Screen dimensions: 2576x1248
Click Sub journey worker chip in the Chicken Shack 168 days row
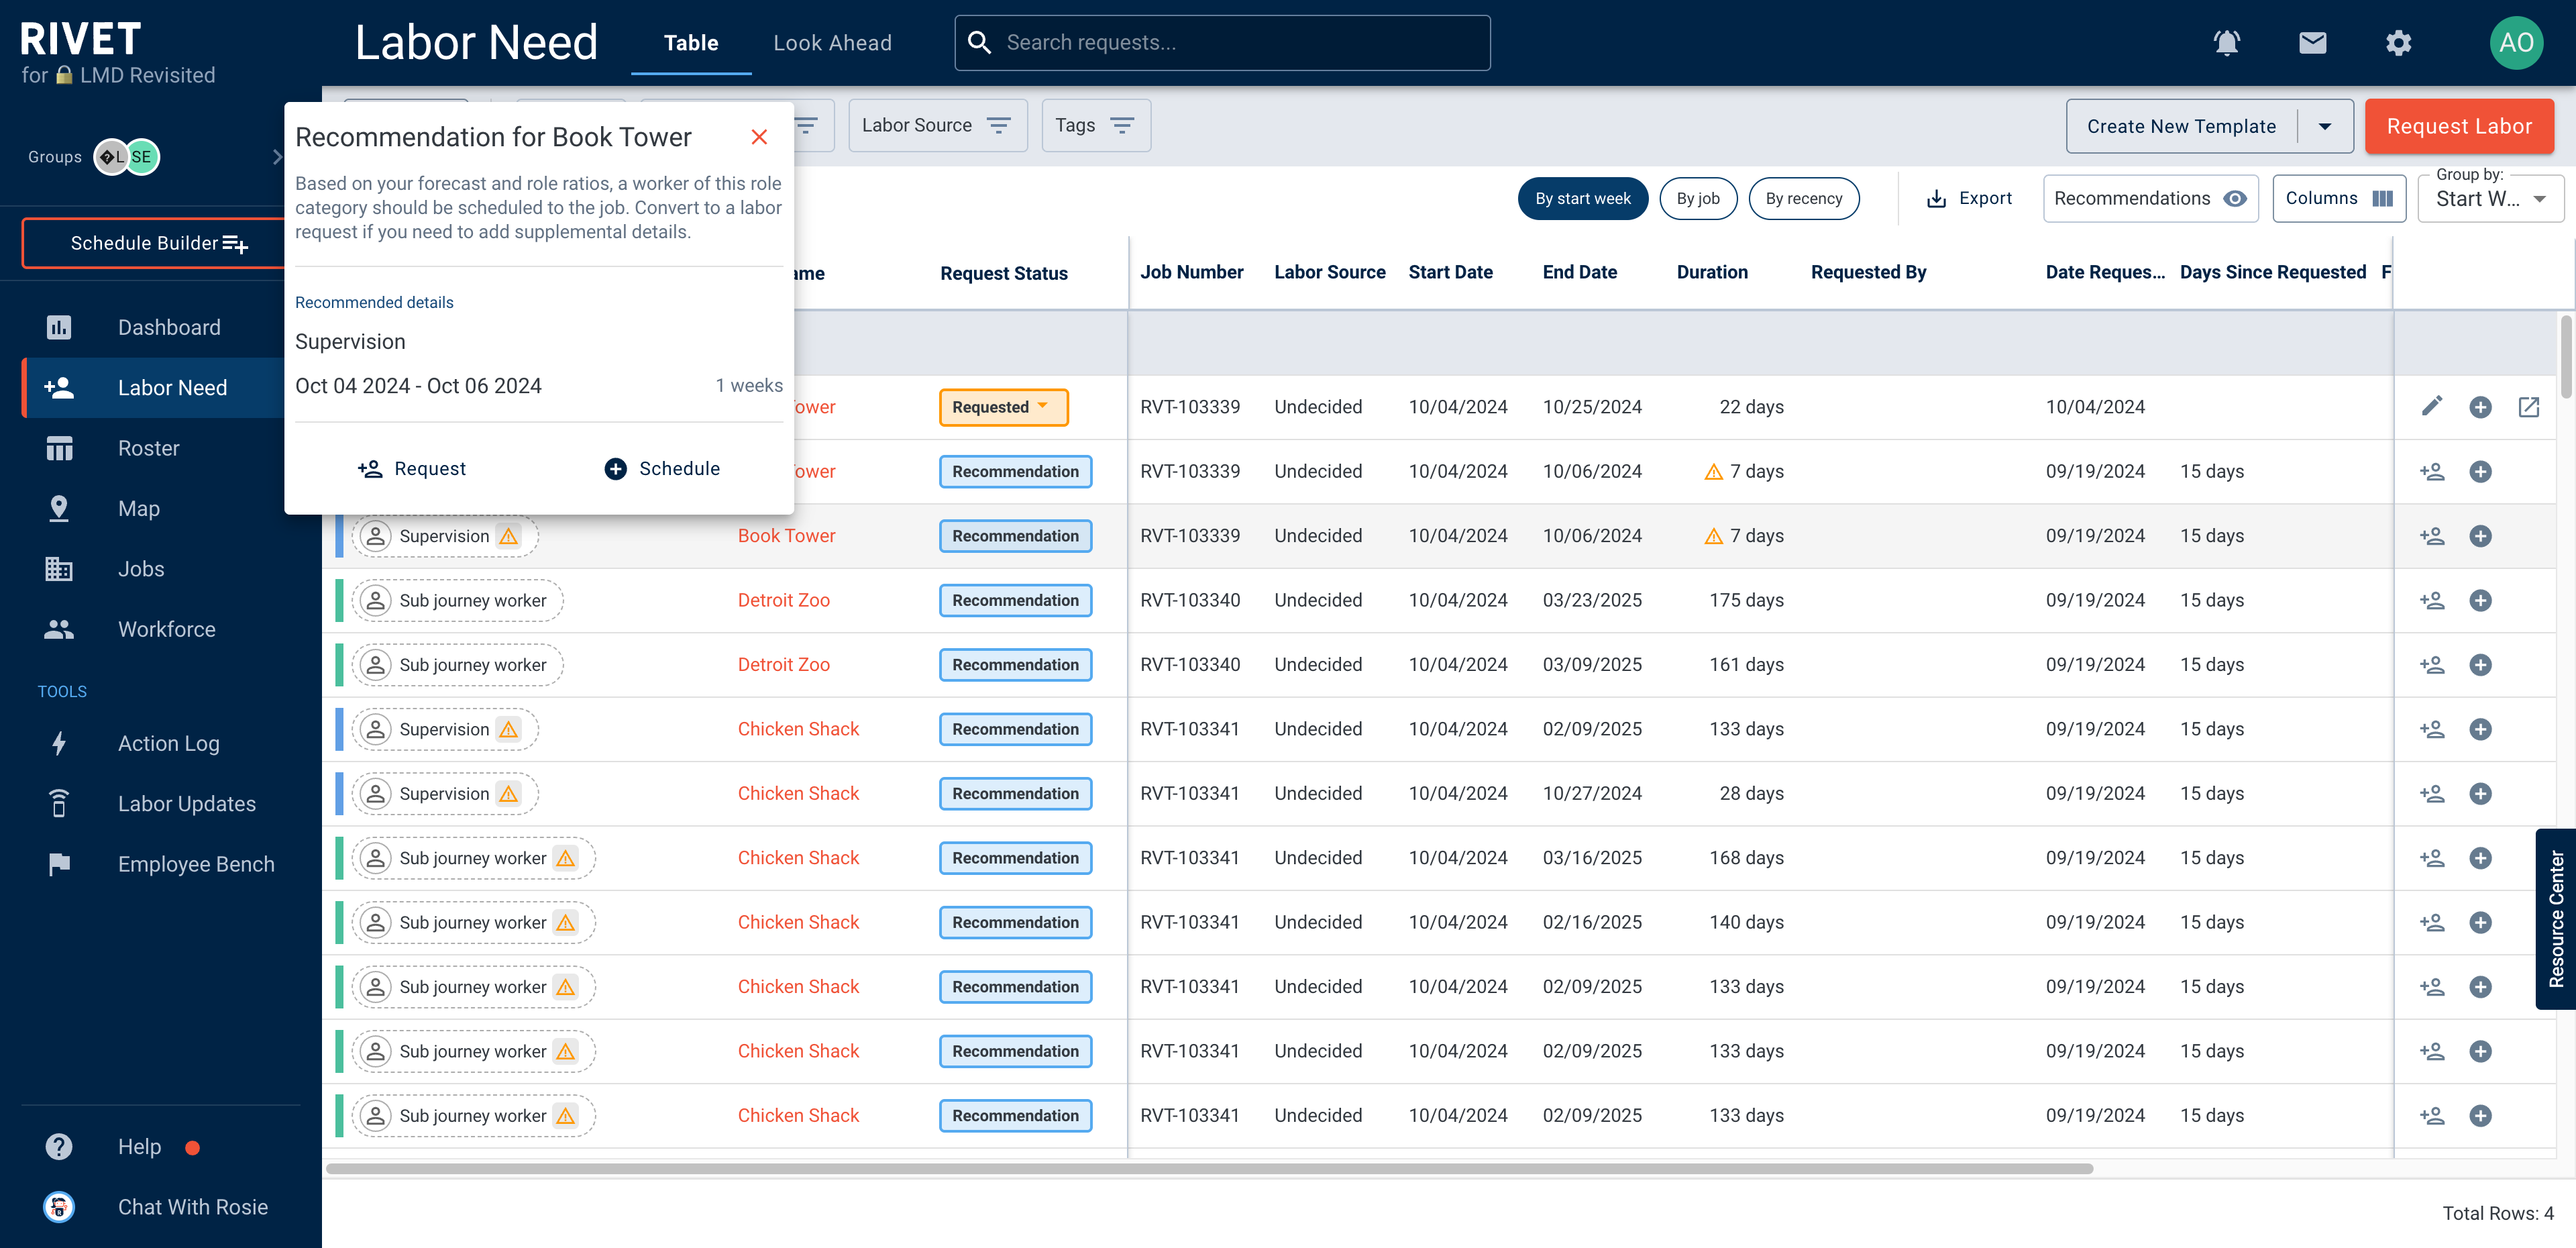click(x=473, y=858)
